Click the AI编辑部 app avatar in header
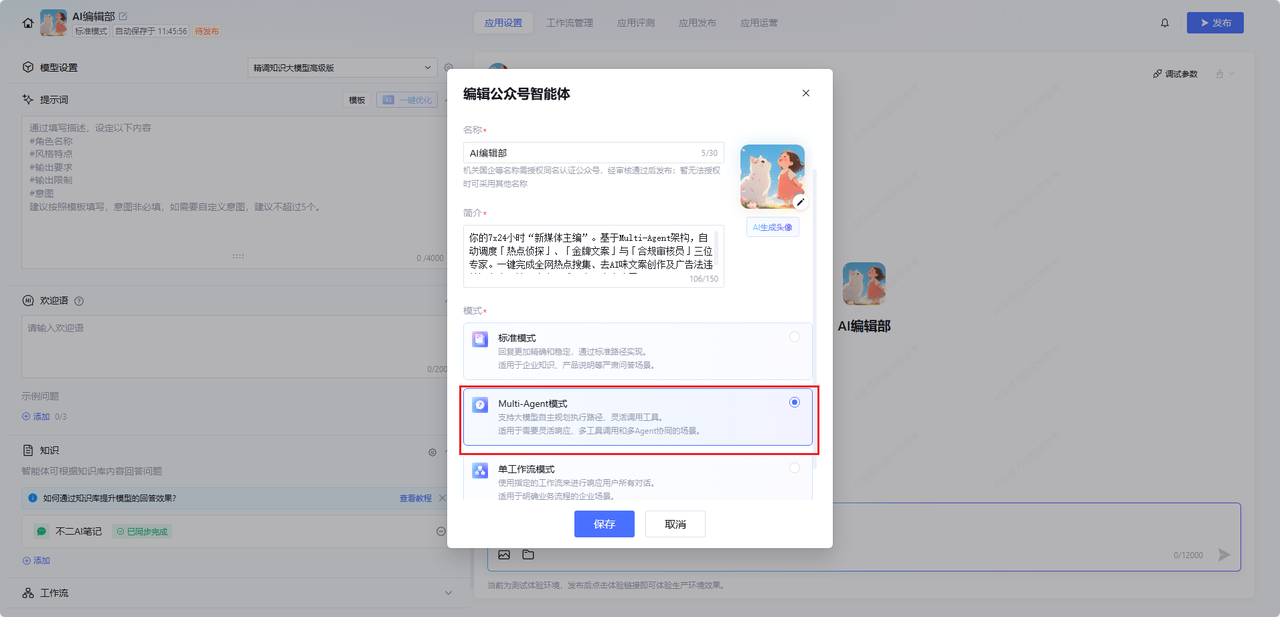 (53, 22)
